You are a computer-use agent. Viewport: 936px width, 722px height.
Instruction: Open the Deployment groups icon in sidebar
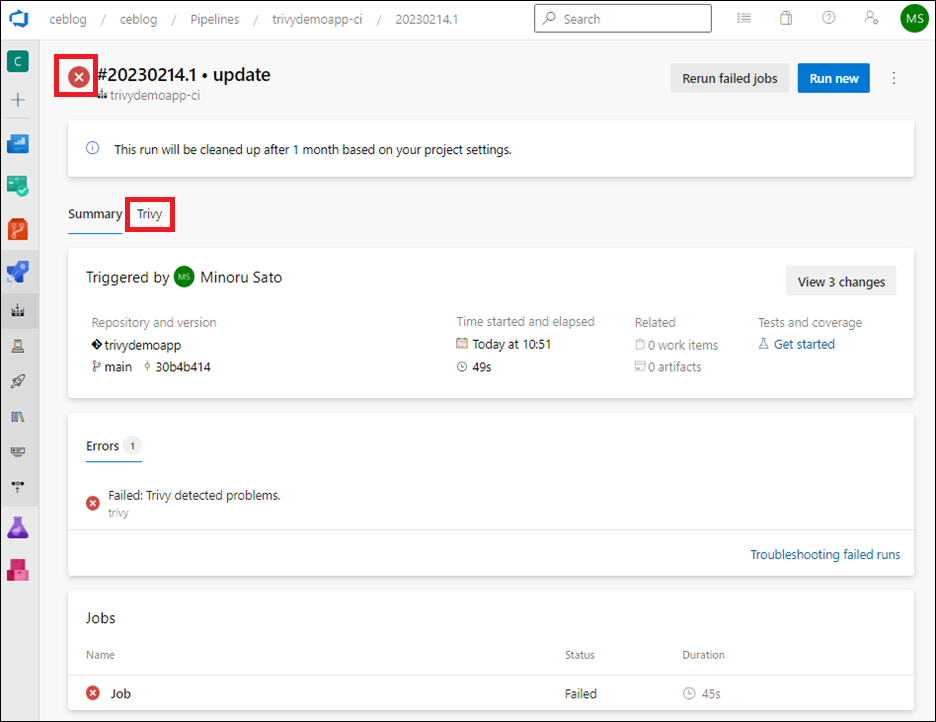coord(18,486)
